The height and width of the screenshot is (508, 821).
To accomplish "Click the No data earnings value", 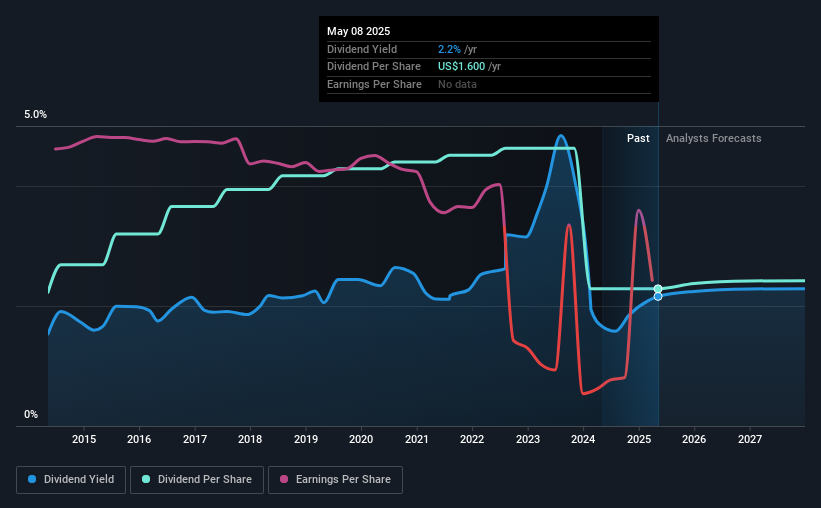I will [457, 84].
